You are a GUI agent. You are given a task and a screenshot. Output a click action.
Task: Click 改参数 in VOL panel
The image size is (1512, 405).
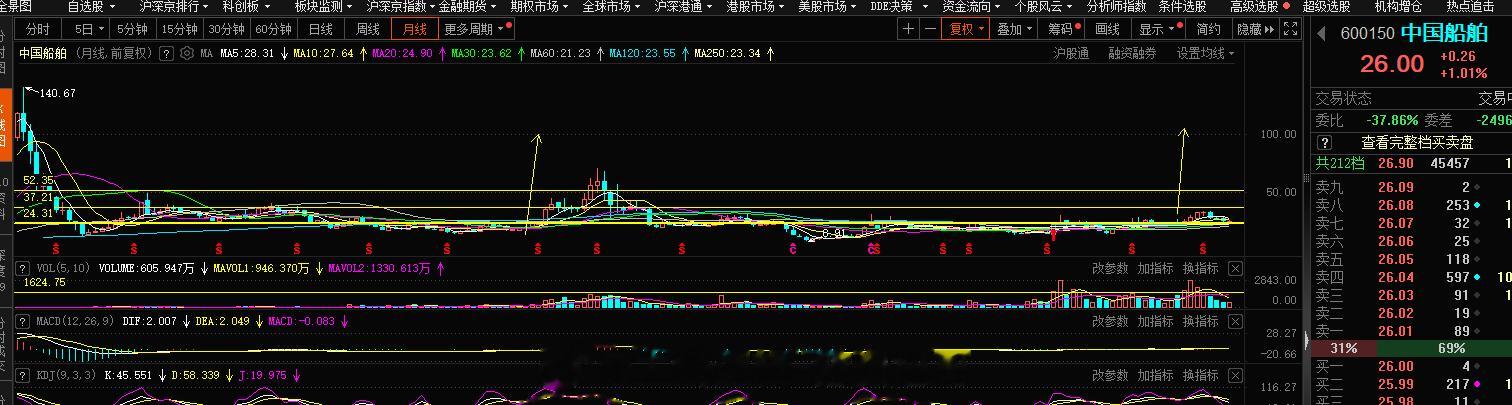point(1110,268)
